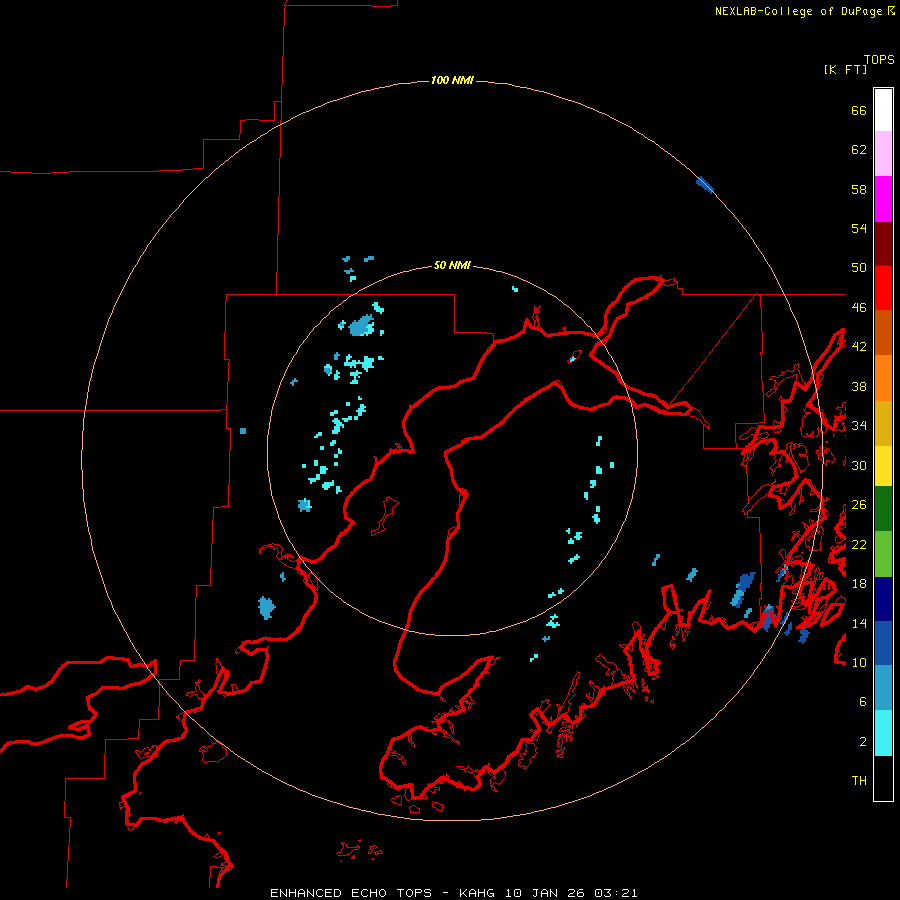Click the NEXLAB-College of DuPage label

point(798,11)
